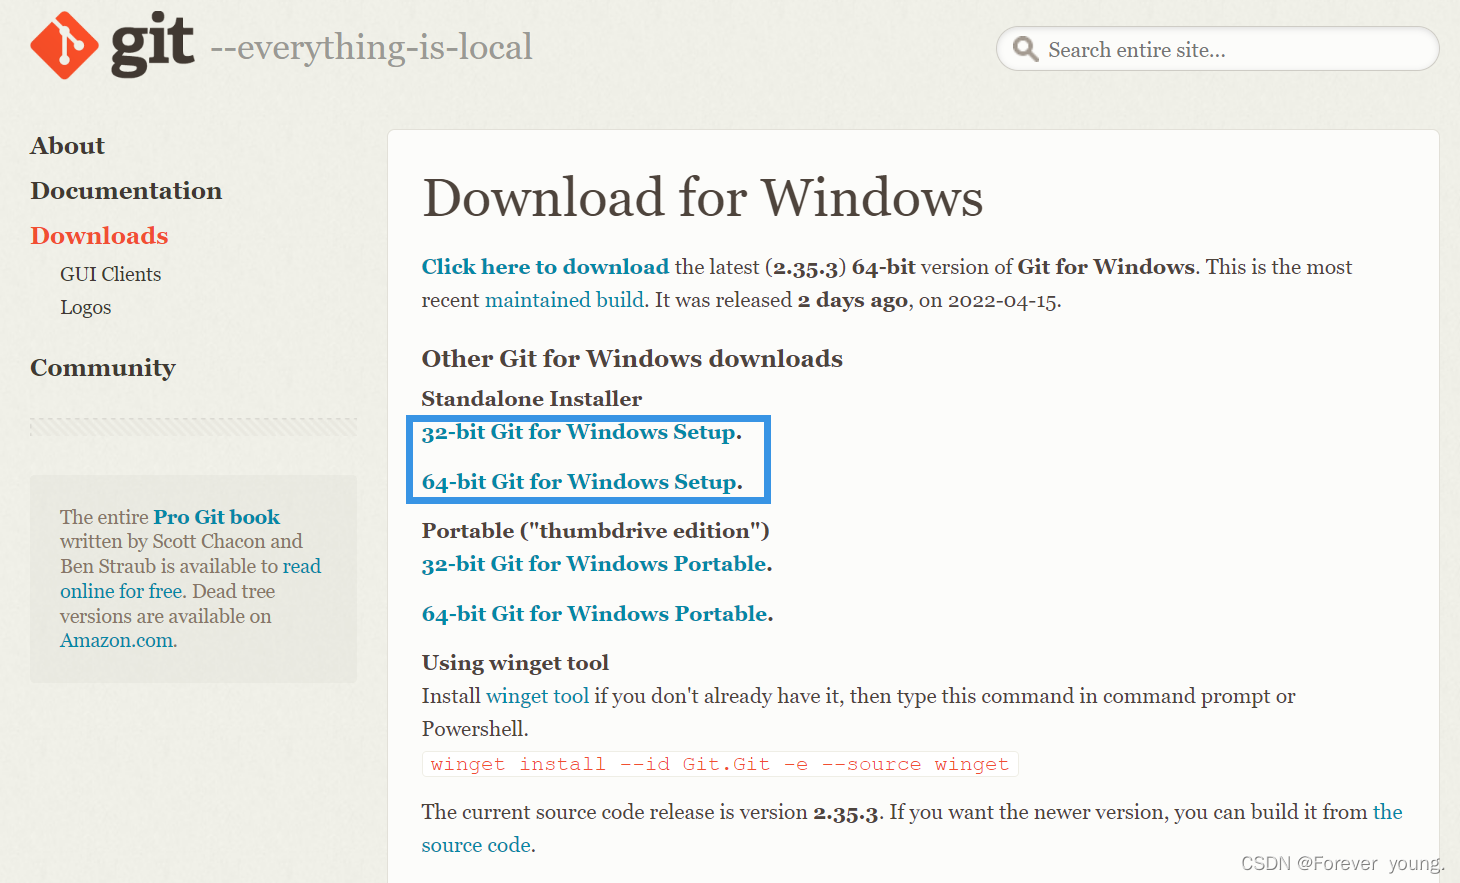This screenshot has width=1460, height=883.
Task: Open the About section
Action: point(67,146)
